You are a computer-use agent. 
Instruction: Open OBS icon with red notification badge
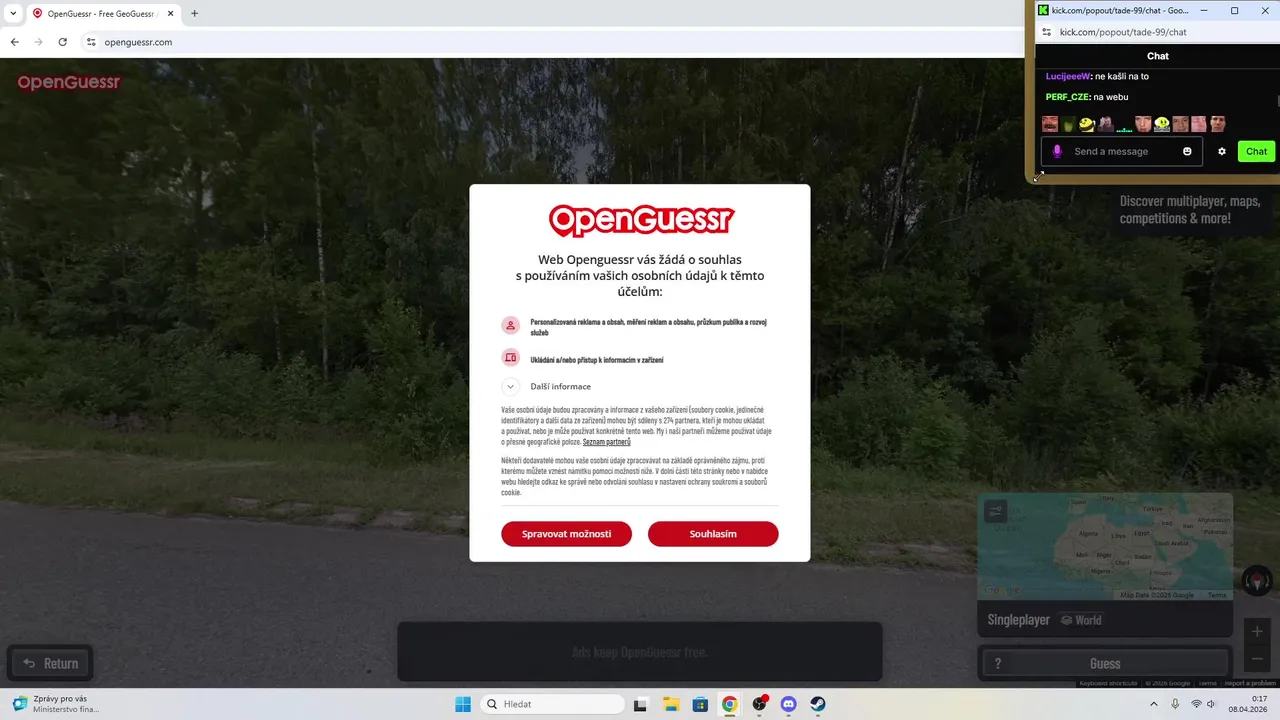pos(759,704)
